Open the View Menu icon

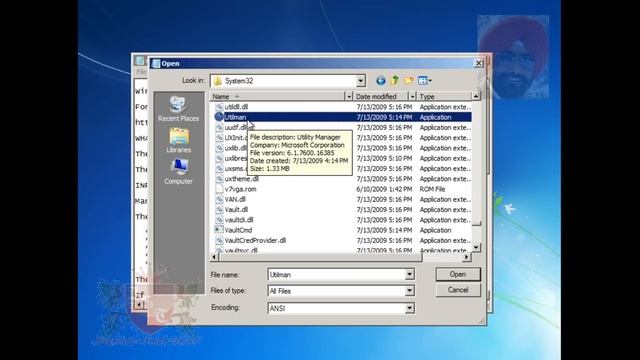(422, 80)
